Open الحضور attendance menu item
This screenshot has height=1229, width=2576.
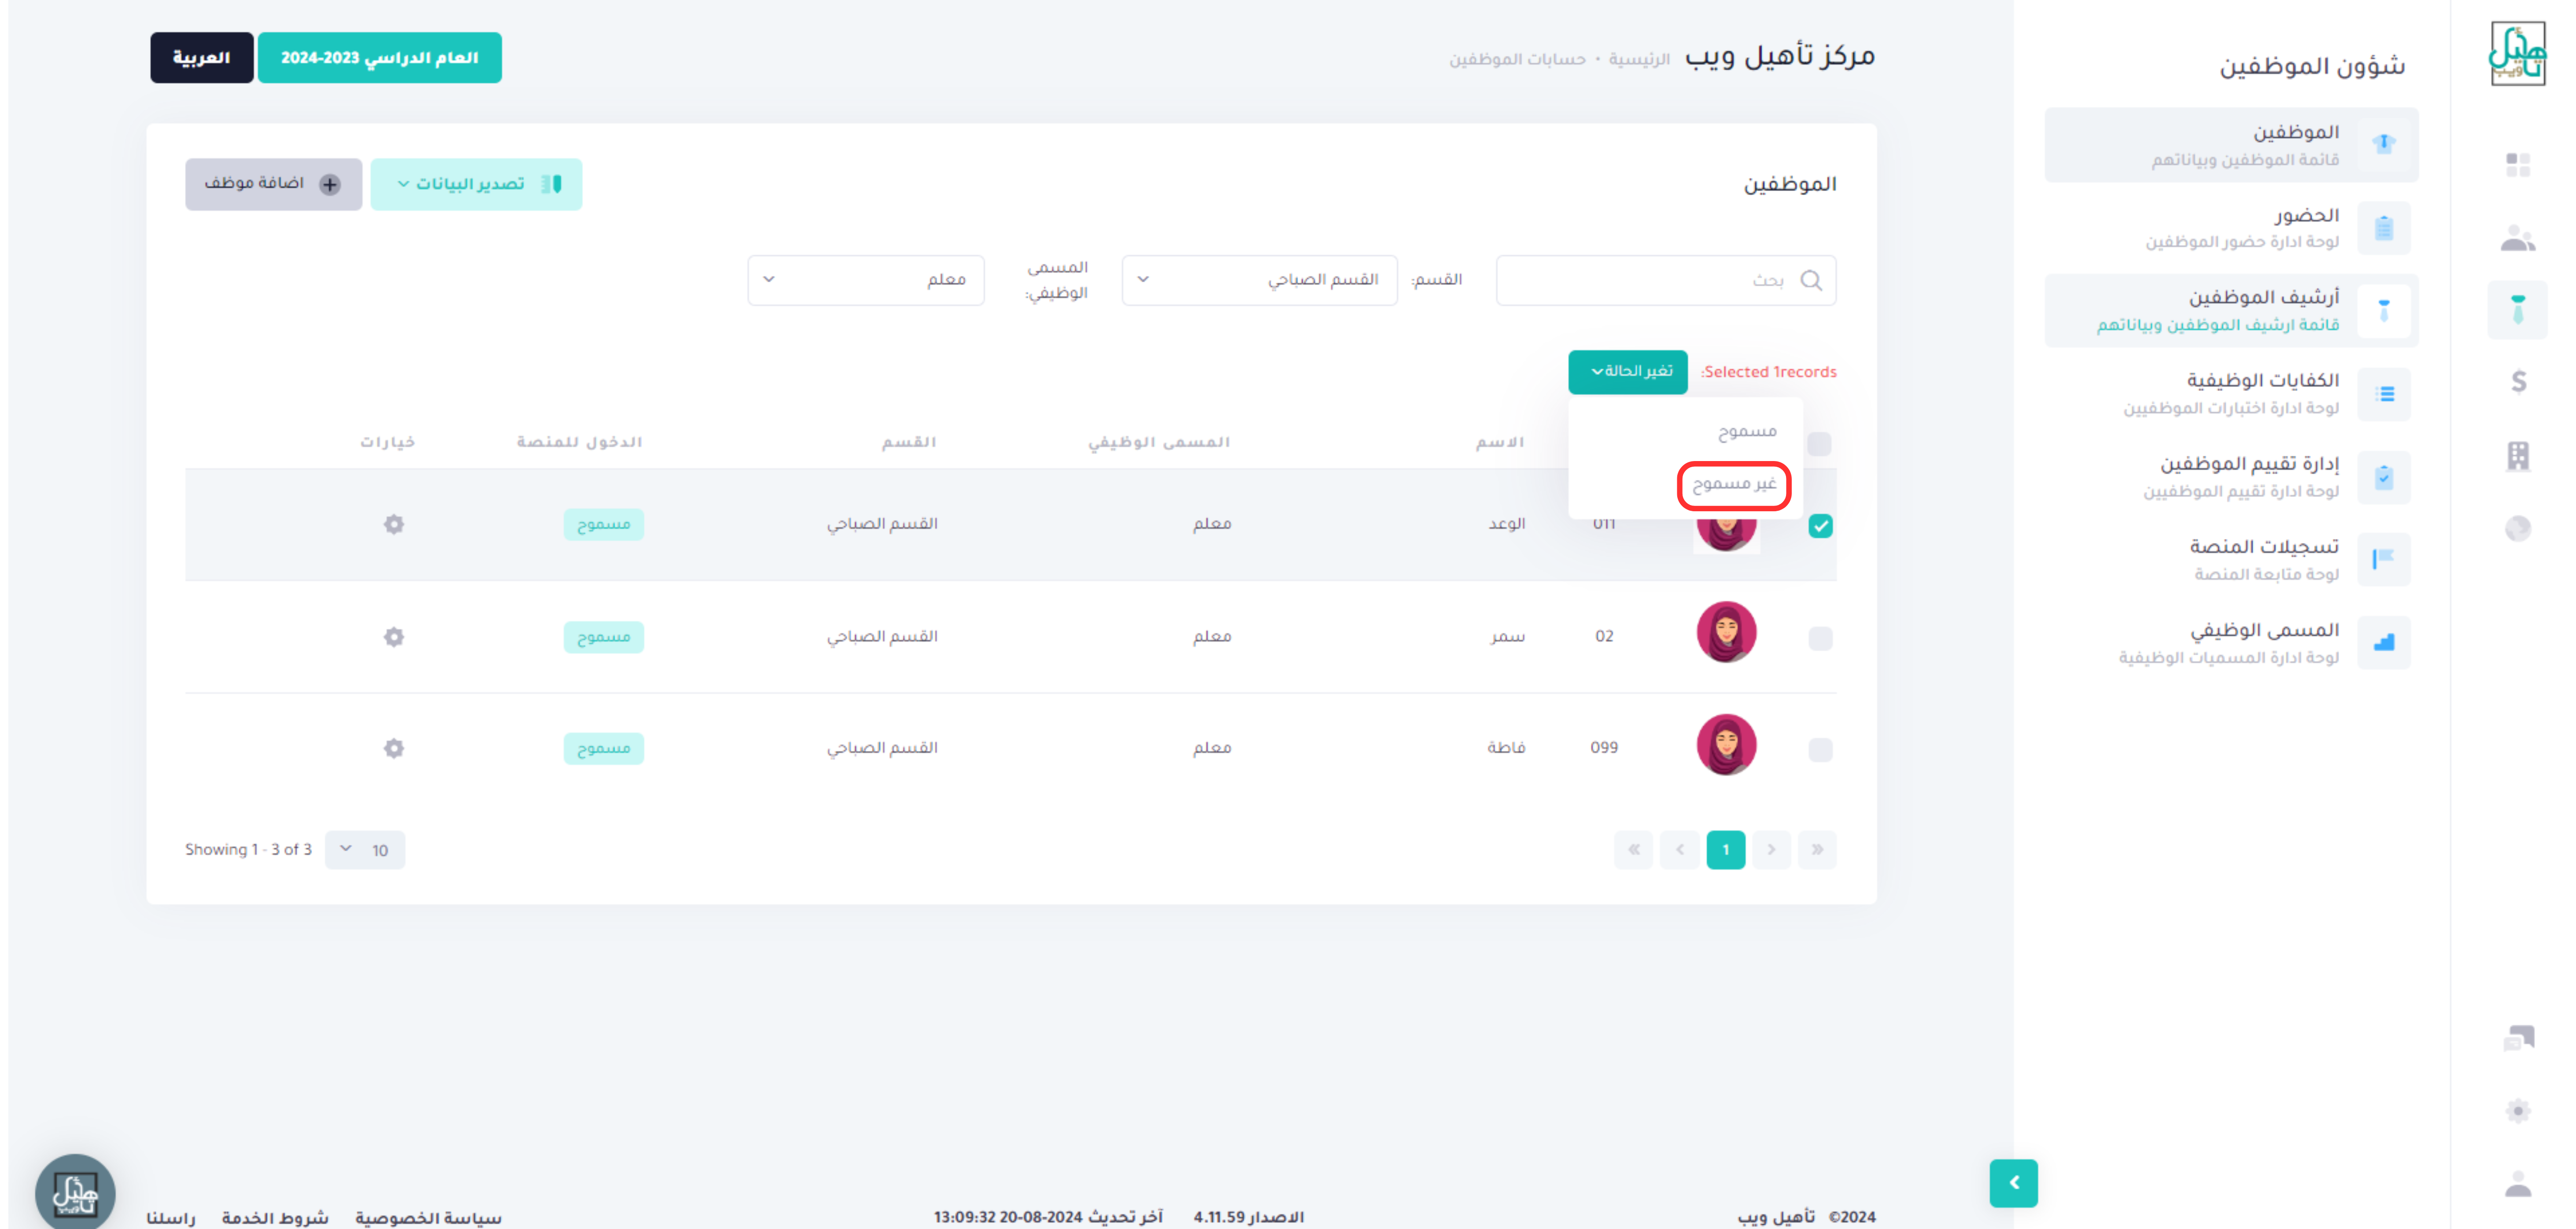click(x=2231, y=228)
